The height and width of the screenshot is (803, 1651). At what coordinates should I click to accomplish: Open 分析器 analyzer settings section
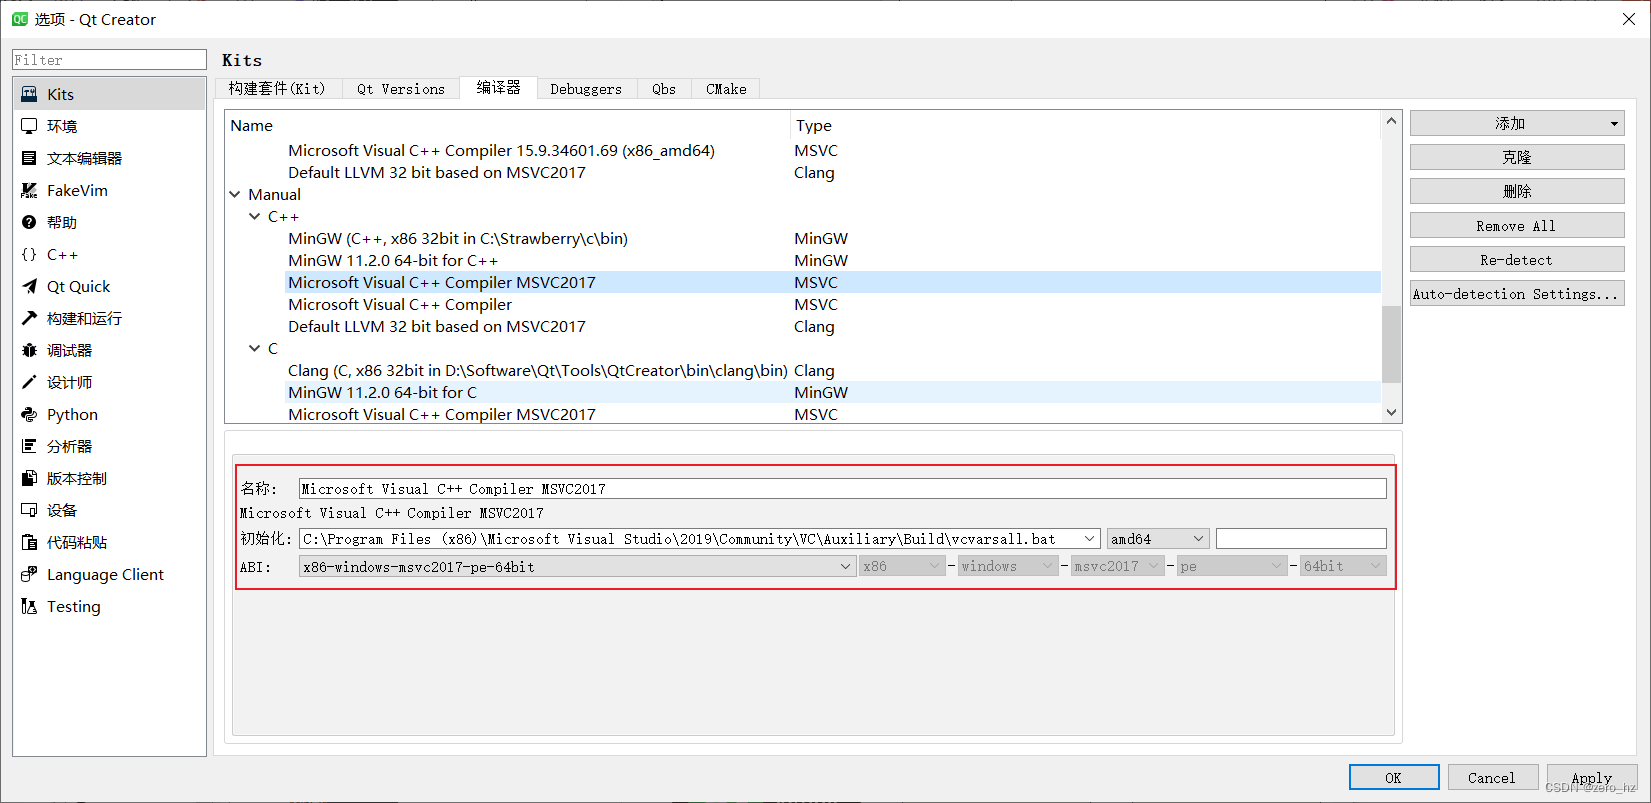(x=109, y=446)
